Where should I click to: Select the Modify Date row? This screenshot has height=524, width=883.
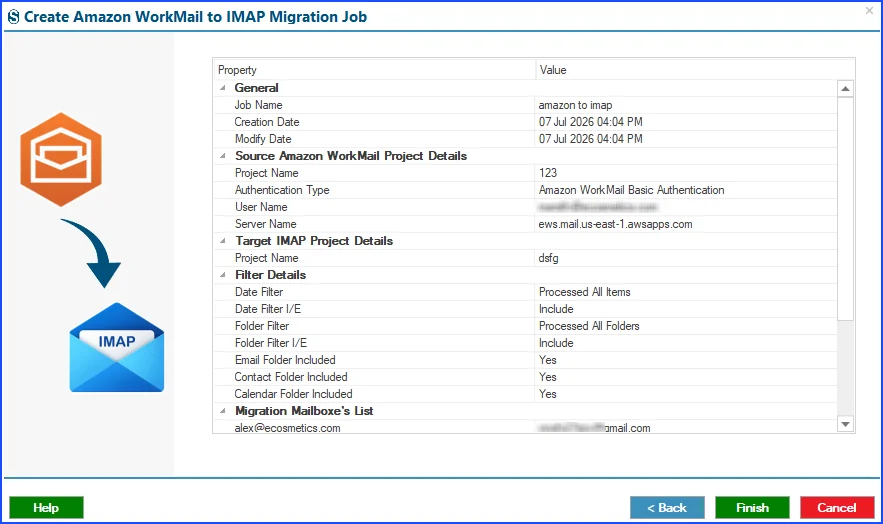525,139
